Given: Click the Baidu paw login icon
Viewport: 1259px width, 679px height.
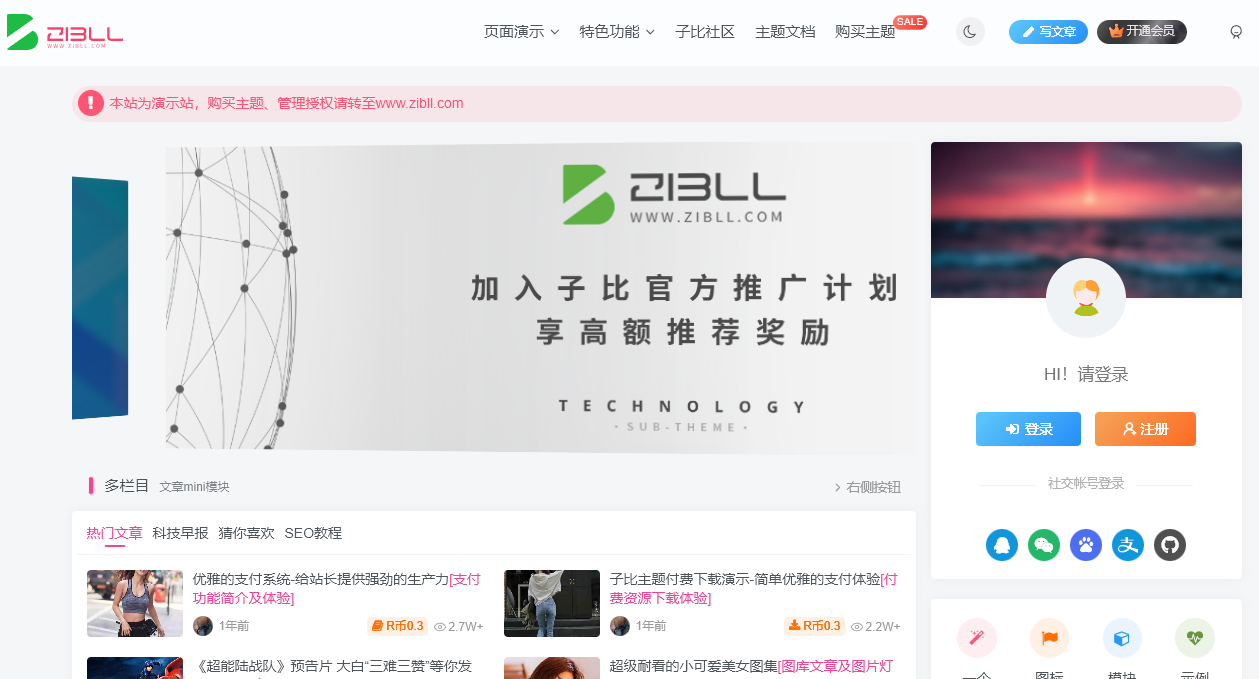Looking at the screenshot, I should click(1086, 545).
